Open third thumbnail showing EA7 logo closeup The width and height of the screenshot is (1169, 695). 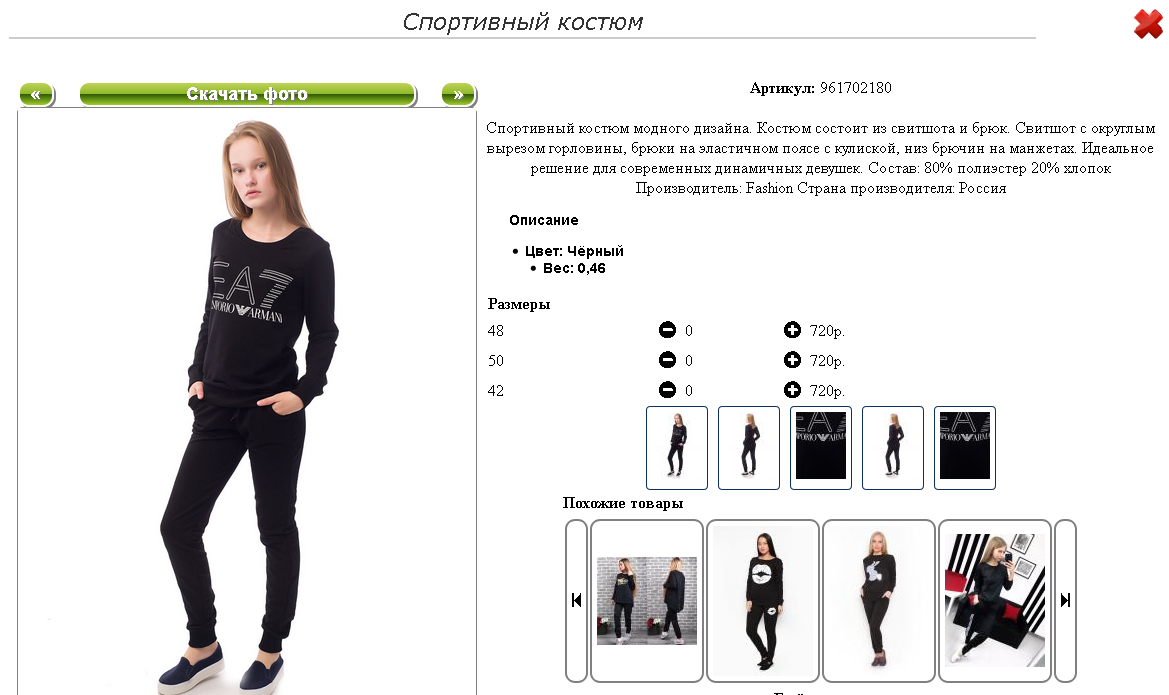click(x=821, y=447)
